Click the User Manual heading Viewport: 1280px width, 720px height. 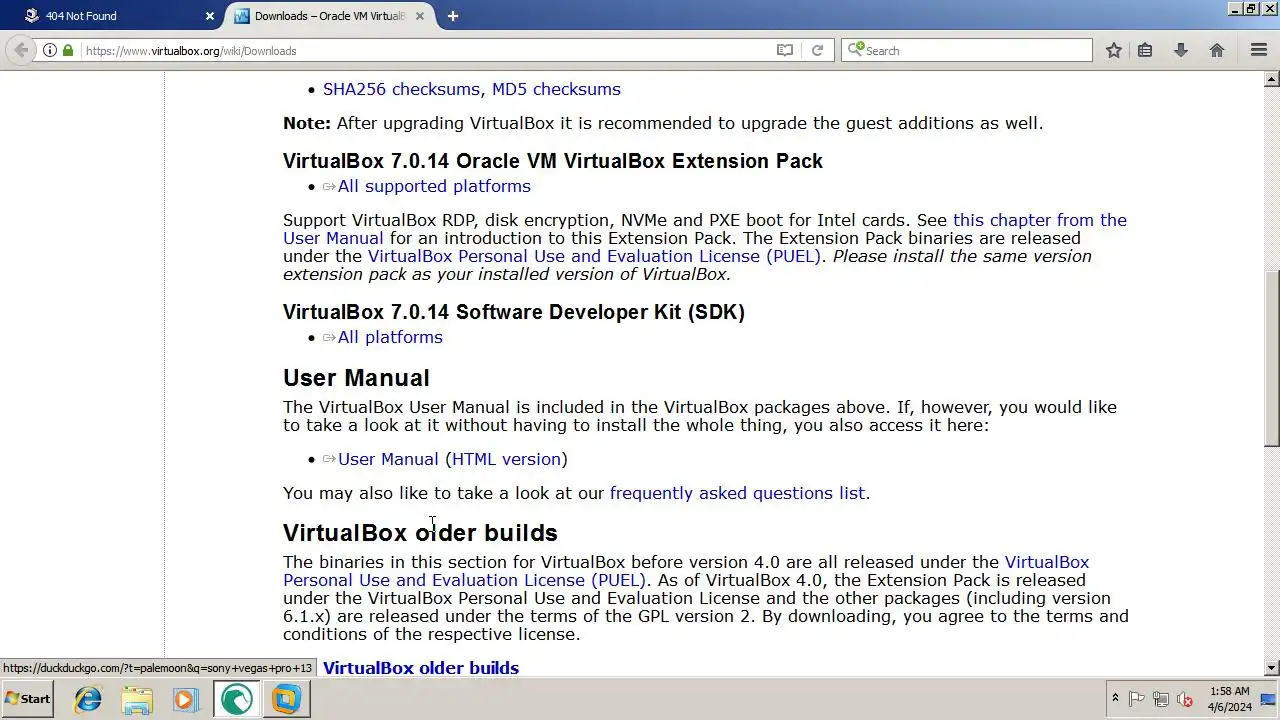click(356, 377)
